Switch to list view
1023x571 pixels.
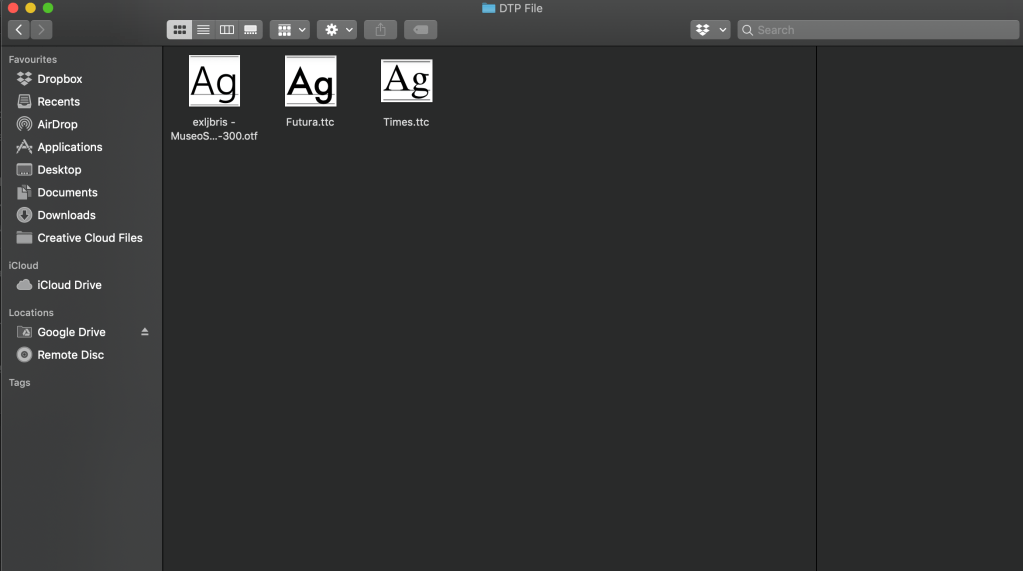click(x=203, y=30)
